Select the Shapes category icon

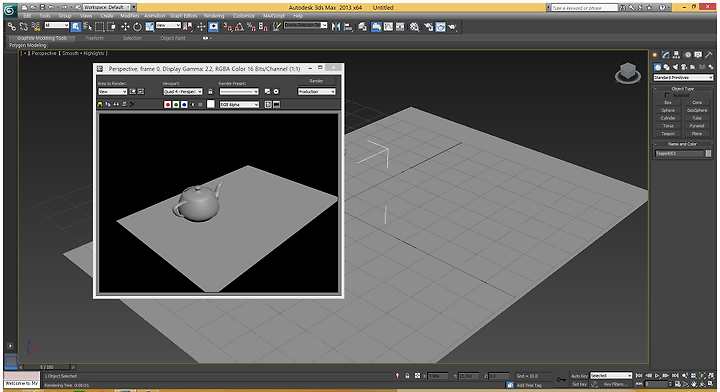(666, 67)
